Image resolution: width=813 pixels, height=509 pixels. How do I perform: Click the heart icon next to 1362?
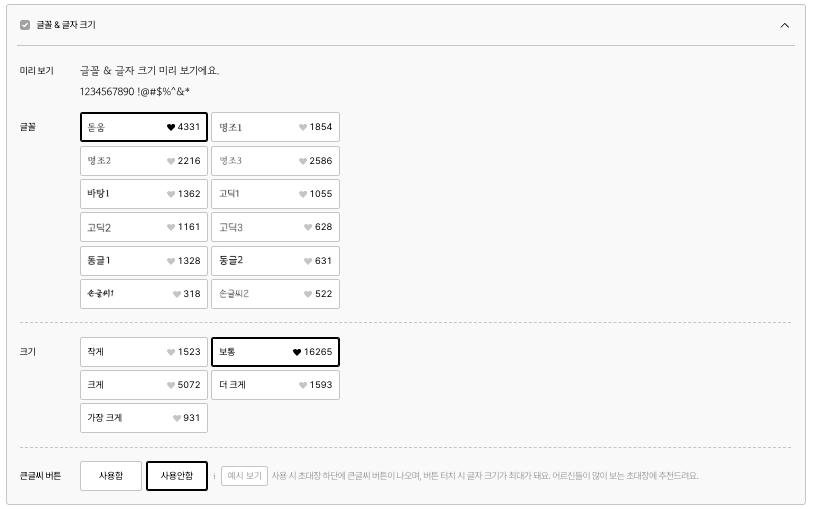(x=171, y=194)
